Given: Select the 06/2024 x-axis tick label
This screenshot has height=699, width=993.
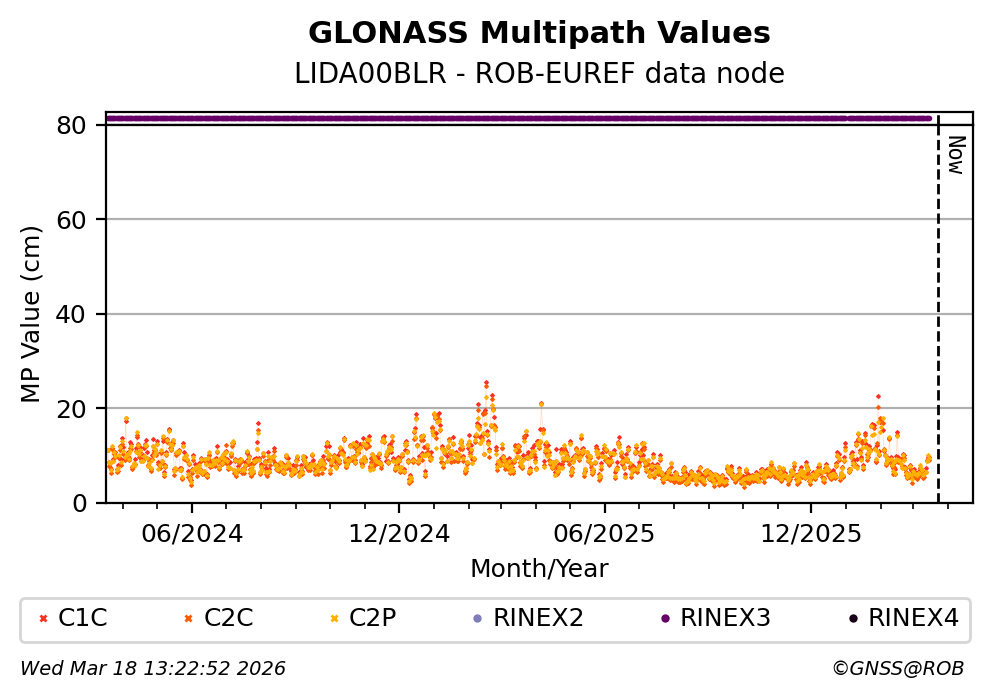Looking at the screenshot, I should point(193,534).
